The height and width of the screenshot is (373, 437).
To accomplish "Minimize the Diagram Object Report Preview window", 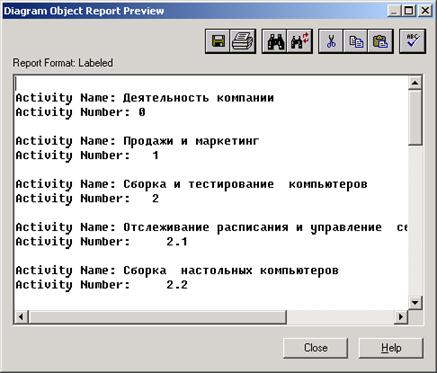I will click(394, 11).
